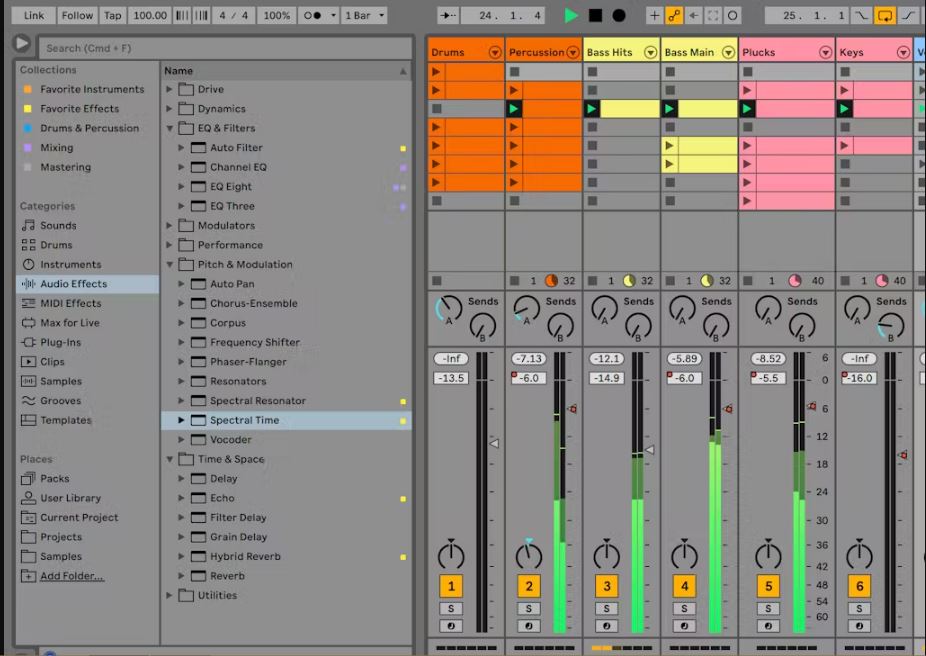The height and width of the screenshot is (656, 926).
Task: Collapse the Pitch & Modulation folder
Action: point(169,264)
